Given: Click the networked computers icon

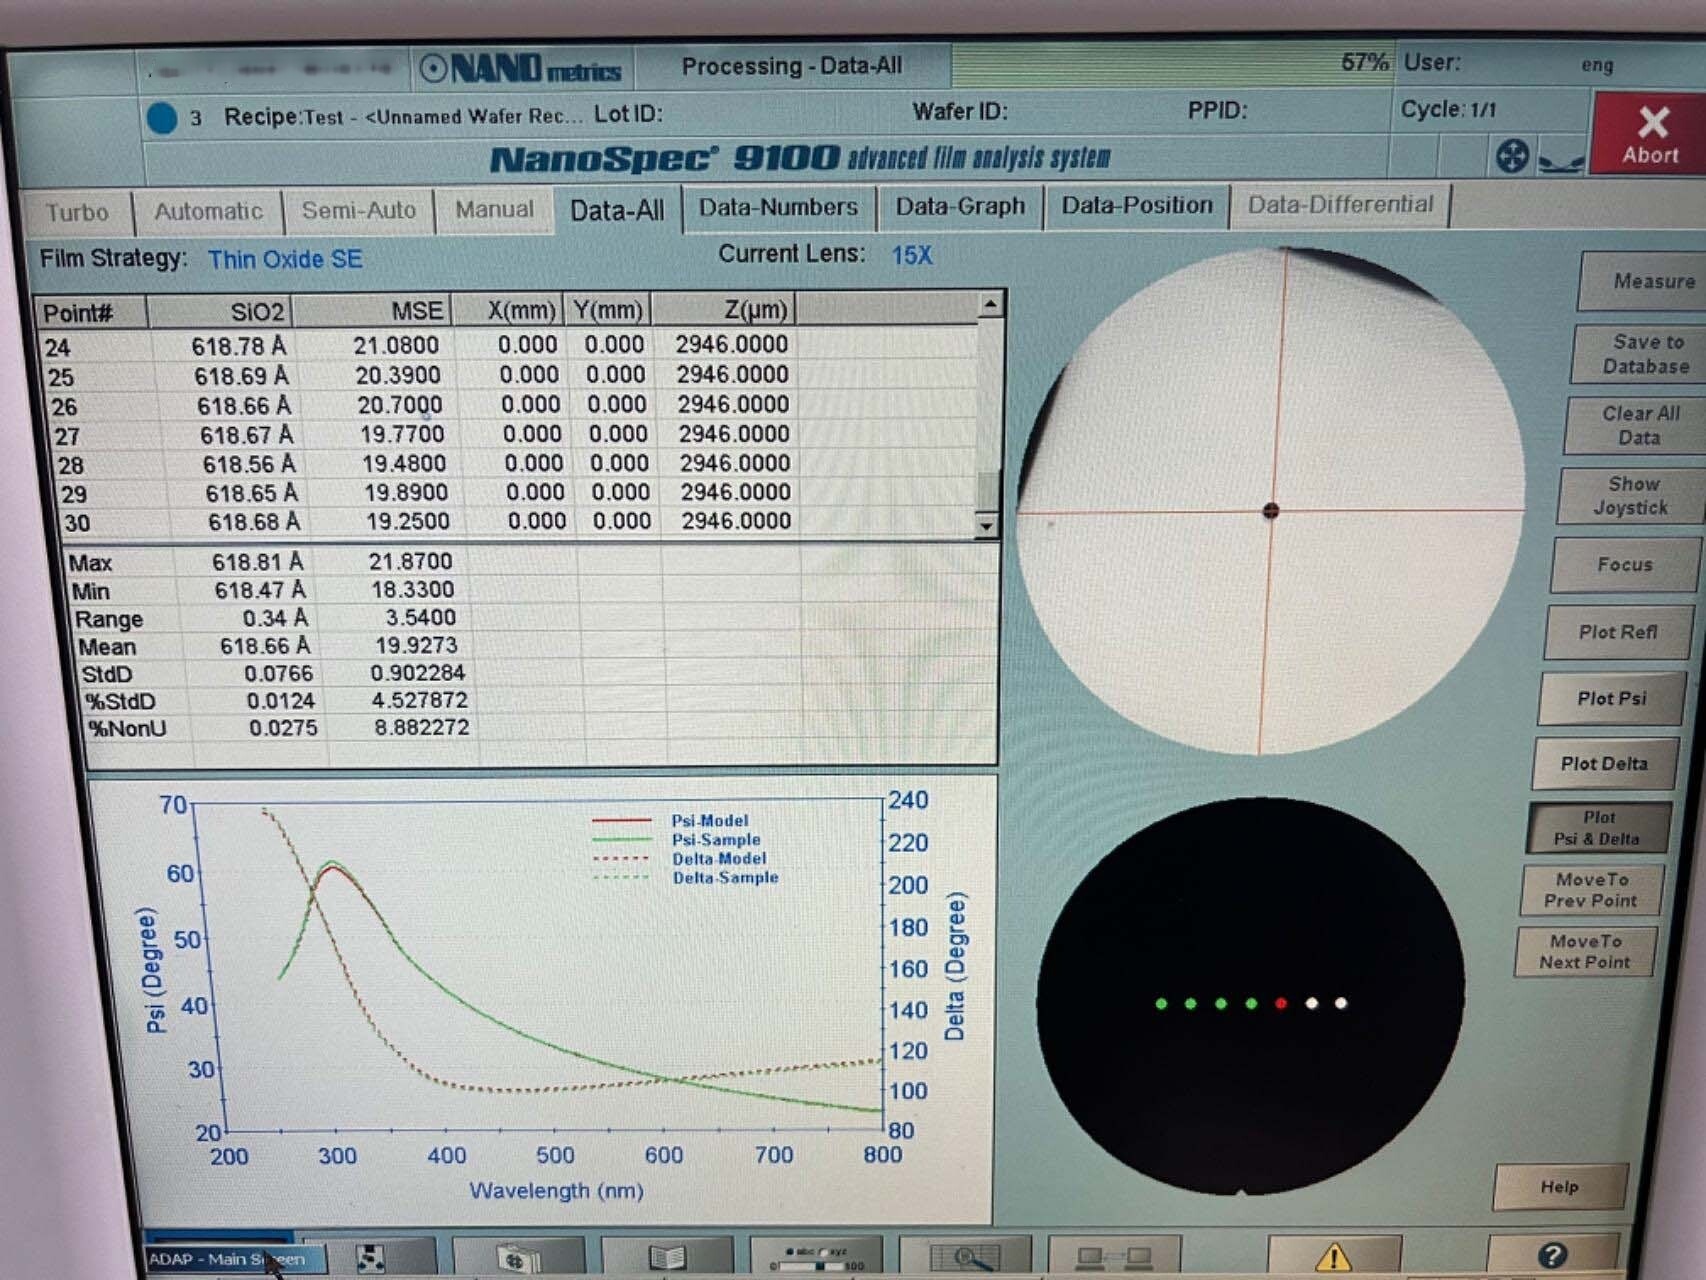Looking at the screenshot, I should [1114, 1256].
